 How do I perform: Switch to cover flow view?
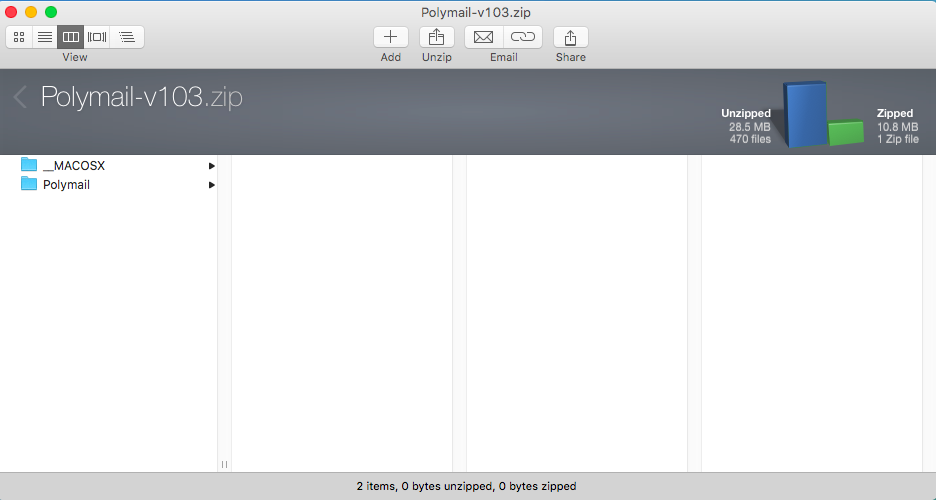(x=97, y=37)
